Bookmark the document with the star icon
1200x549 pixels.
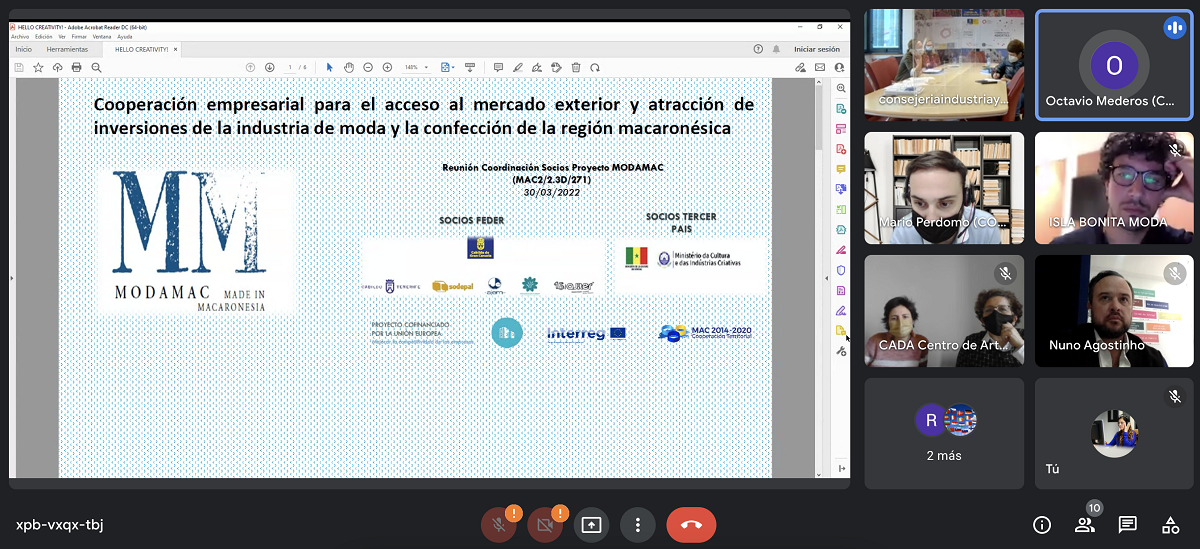click(38, 67)
